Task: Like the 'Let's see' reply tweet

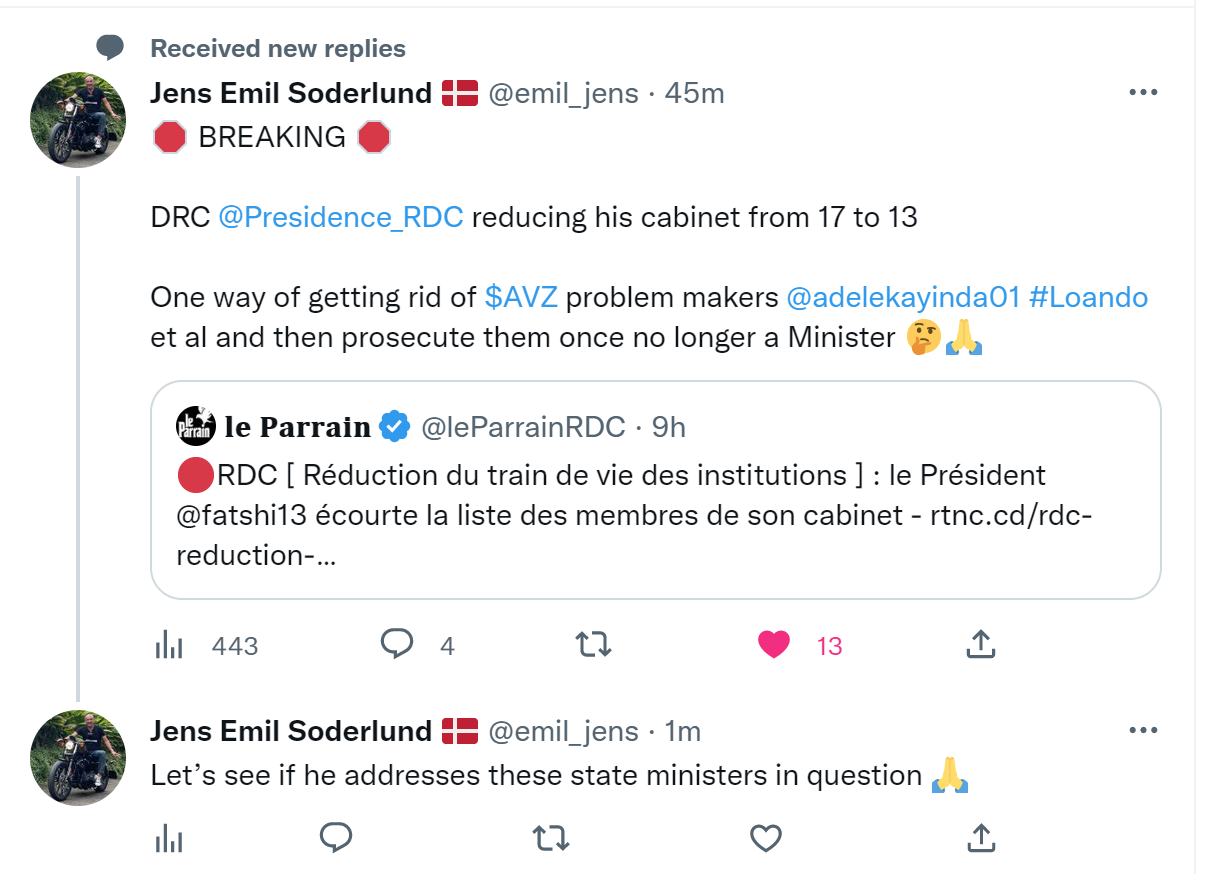Action: point(766,837)
